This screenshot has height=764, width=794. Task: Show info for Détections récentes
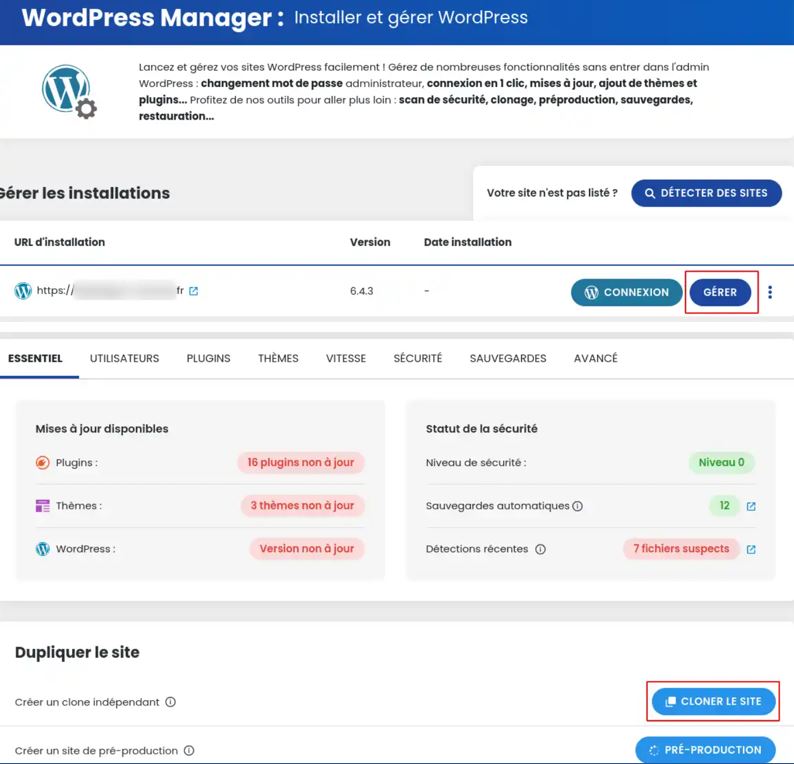point(540,549)
